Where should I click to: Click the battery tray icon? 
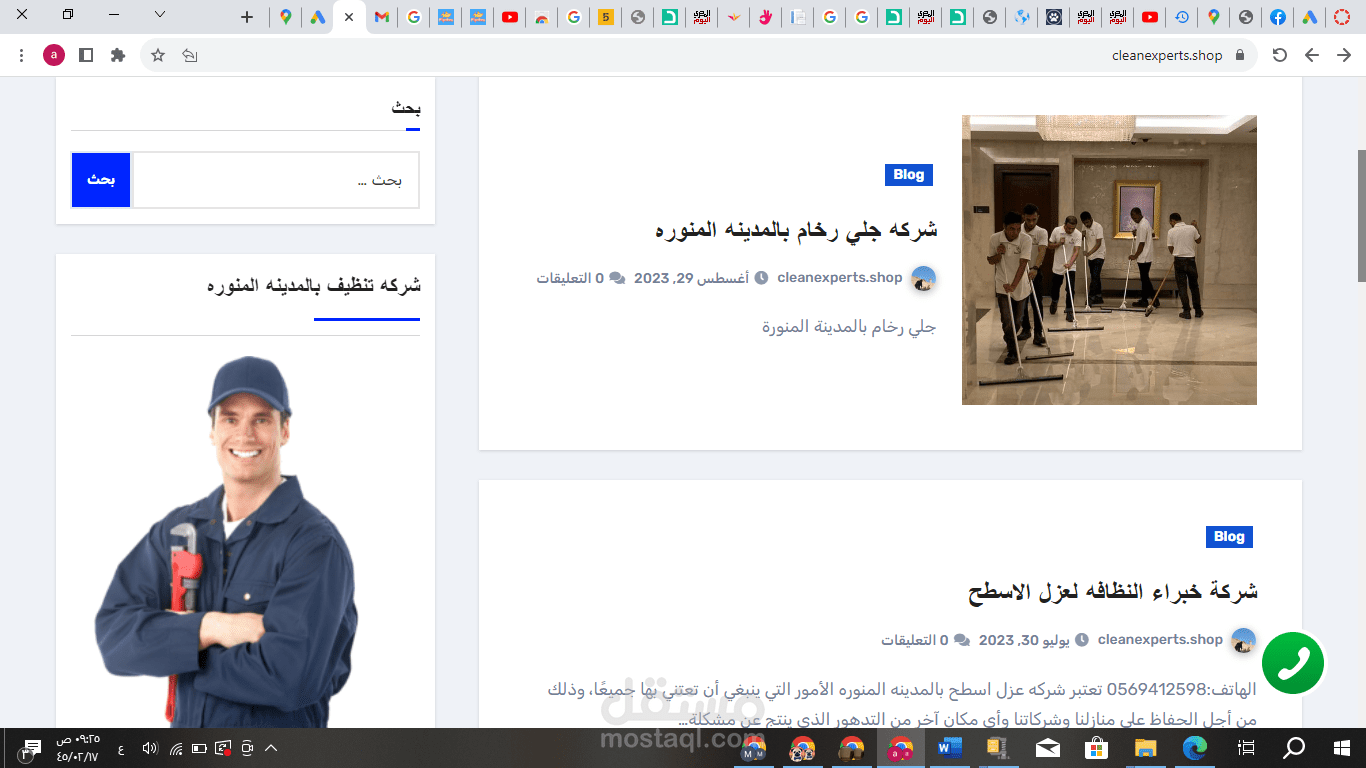pyautogui.click(x=199, y=748)
